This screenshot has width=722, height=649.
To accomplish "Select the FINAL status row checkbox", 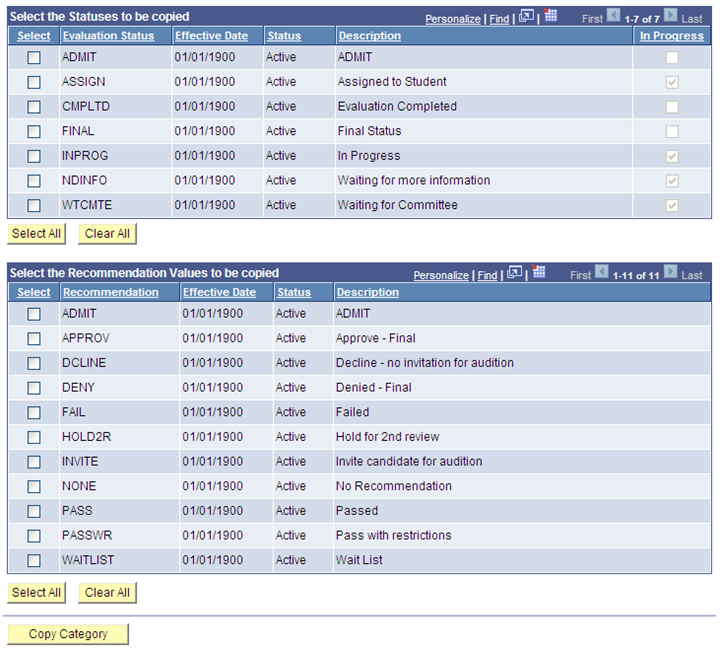I will pyautogui.click(x=34, y=132).
